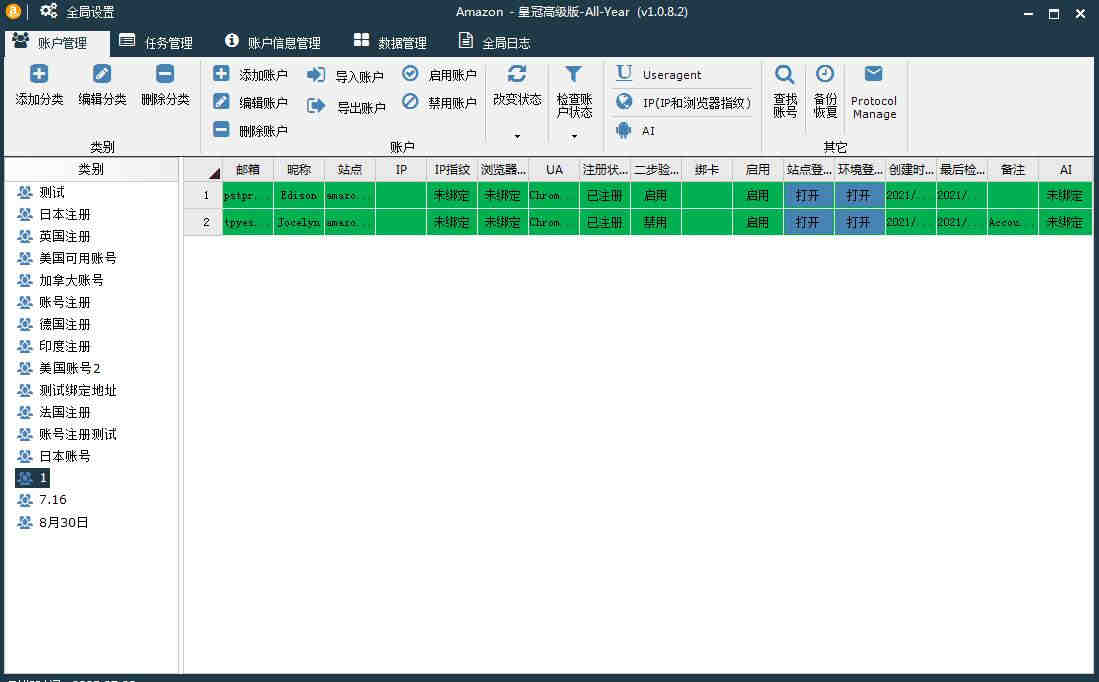Image resolution: width=1099 pixels, height=682 pixels.
Task: Click the 绑卡 column header
Action: tap(706, 170)
